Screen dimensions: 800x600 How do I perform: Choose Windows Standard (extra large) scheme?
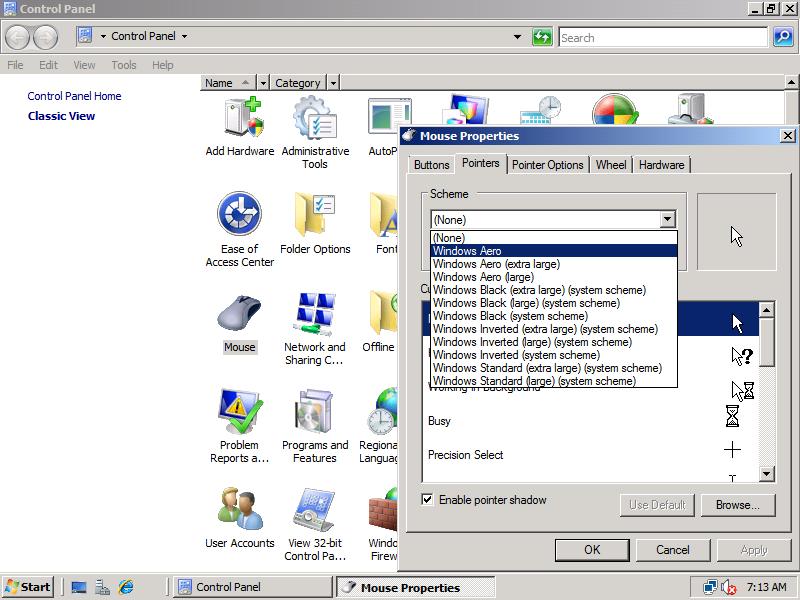click(x=554, y=368)
